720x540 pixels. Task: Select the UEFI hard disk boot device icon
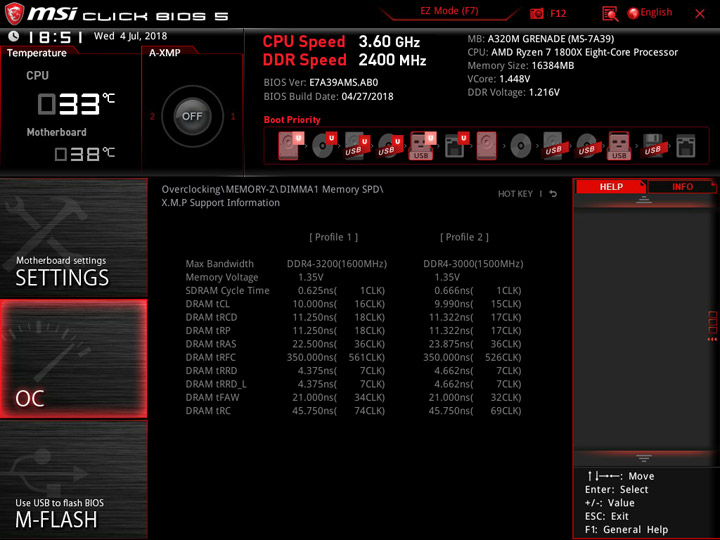click(290, 146)
